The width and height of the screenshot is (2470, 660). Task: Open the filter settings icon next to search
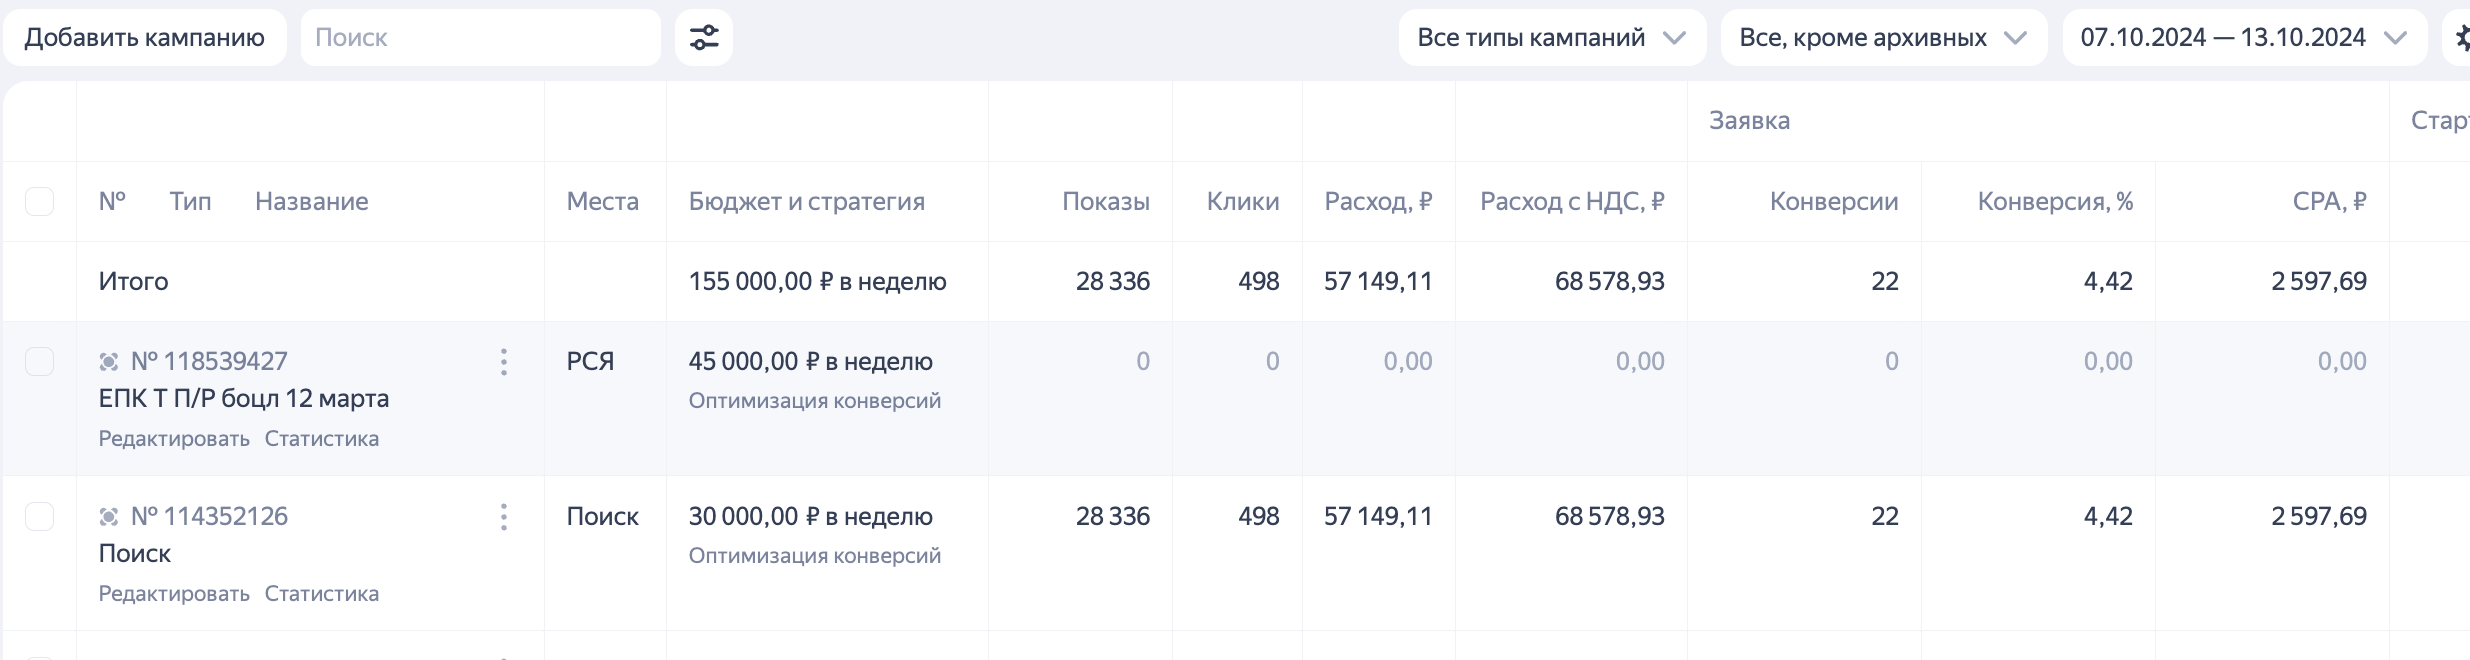pyautogui.click(x=705, y=37)
